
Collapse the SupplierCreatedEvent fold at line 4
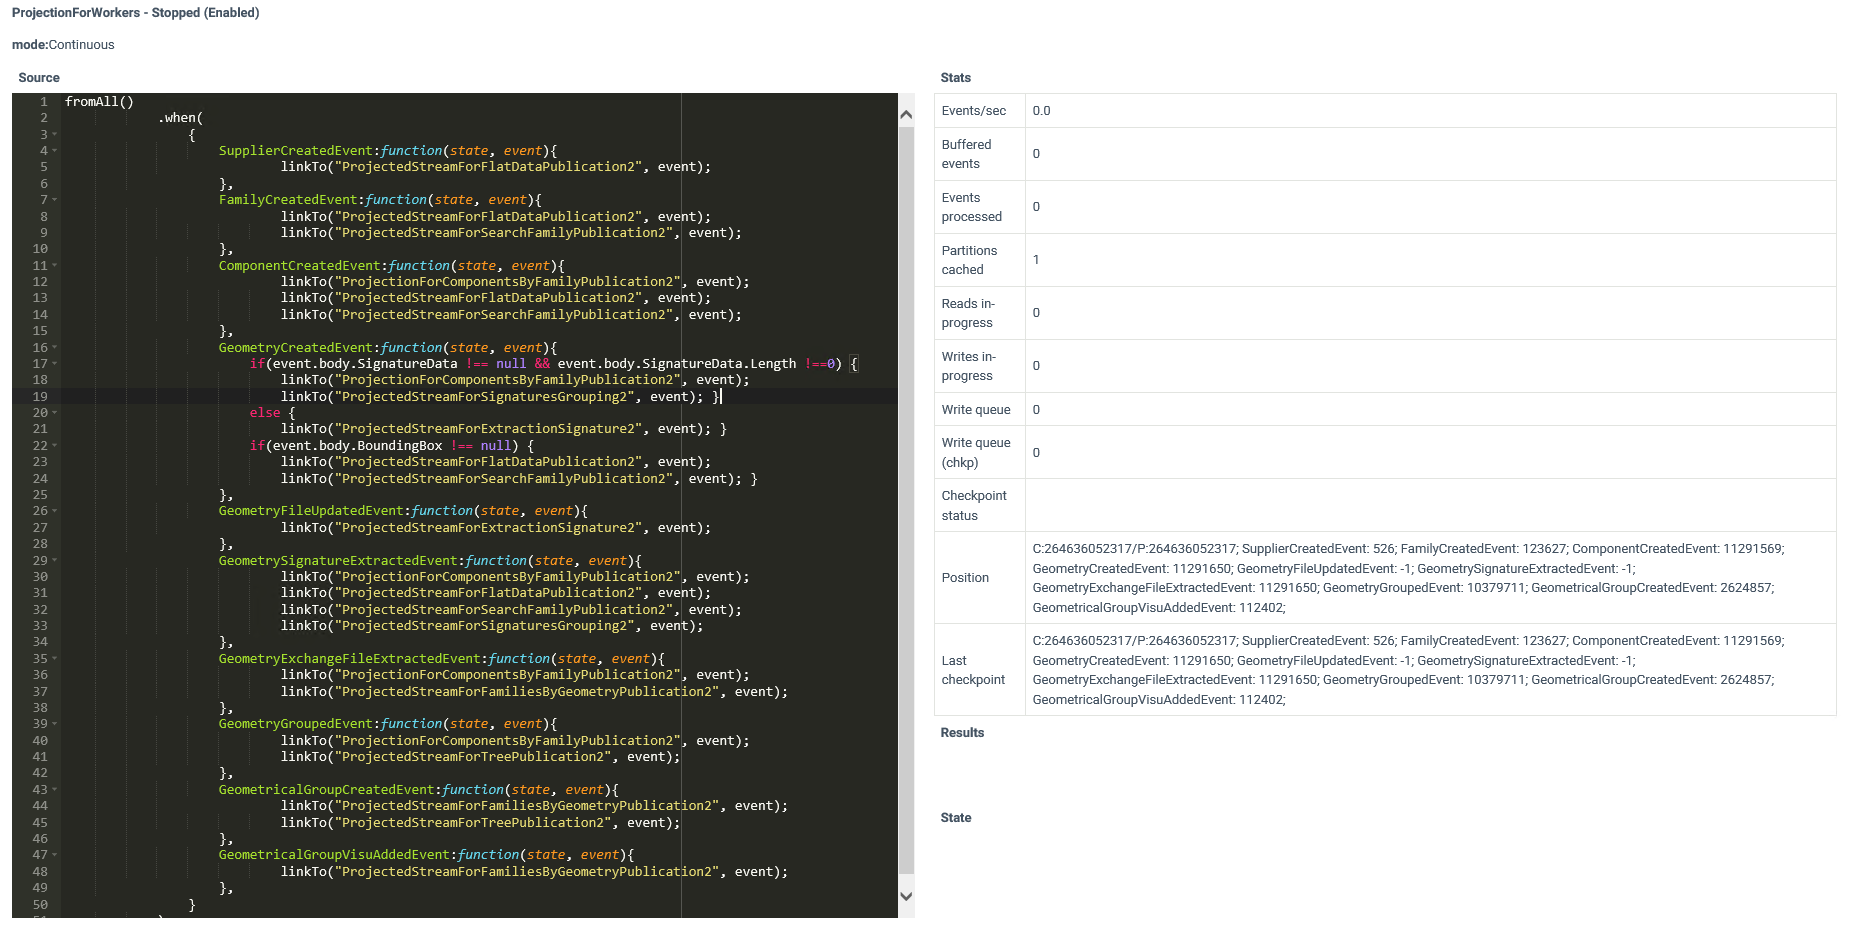55,151
